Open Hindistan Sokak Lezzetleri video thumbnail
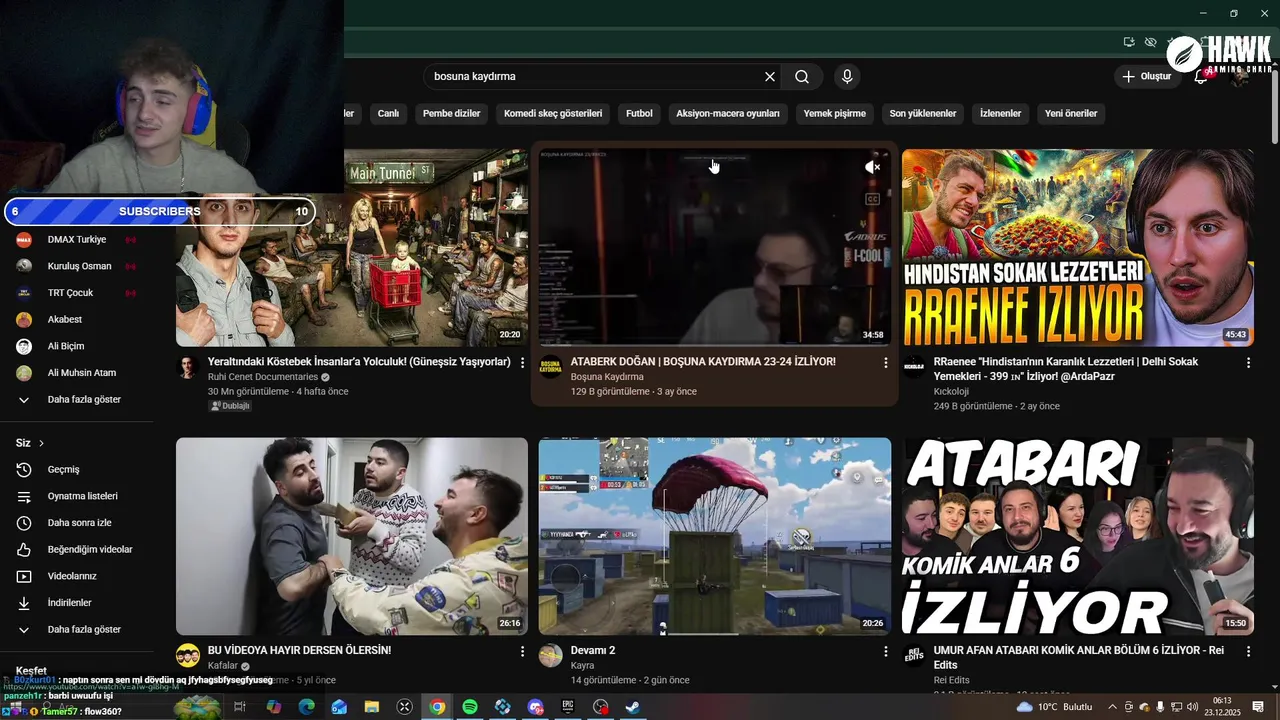 click(1078, 247)
